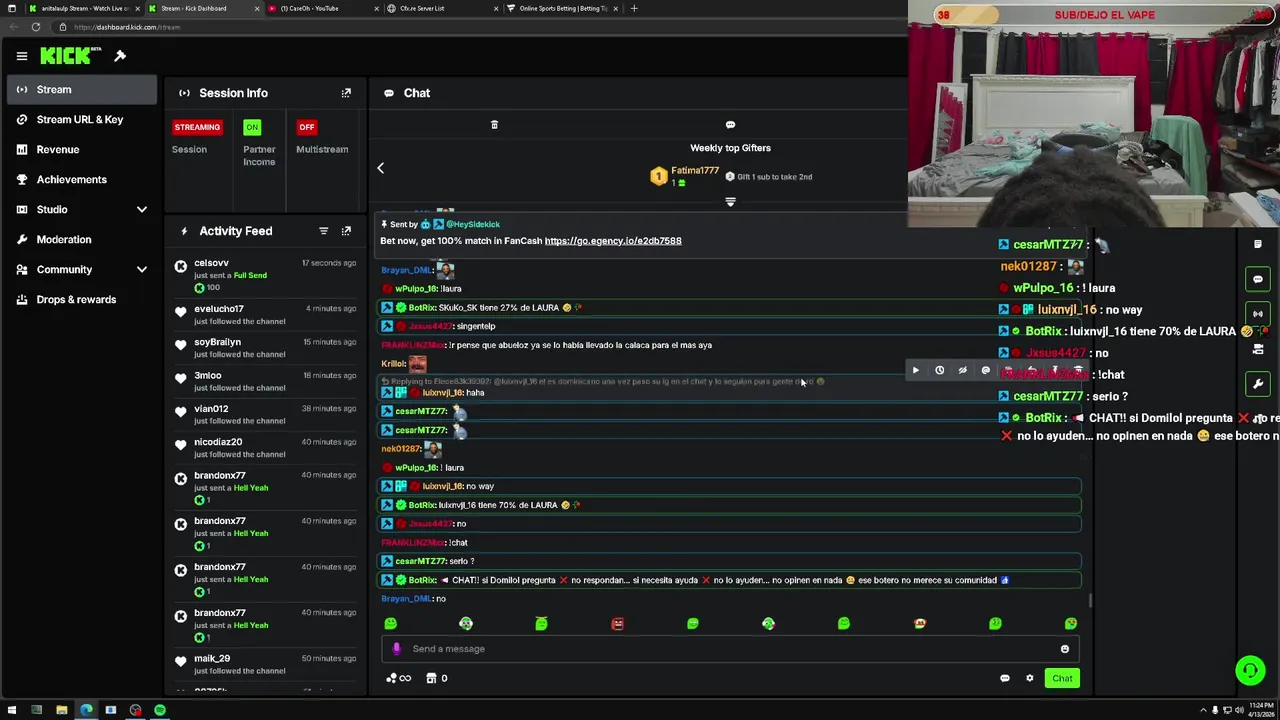Expand the Studio sidebar section

(142, 210)
